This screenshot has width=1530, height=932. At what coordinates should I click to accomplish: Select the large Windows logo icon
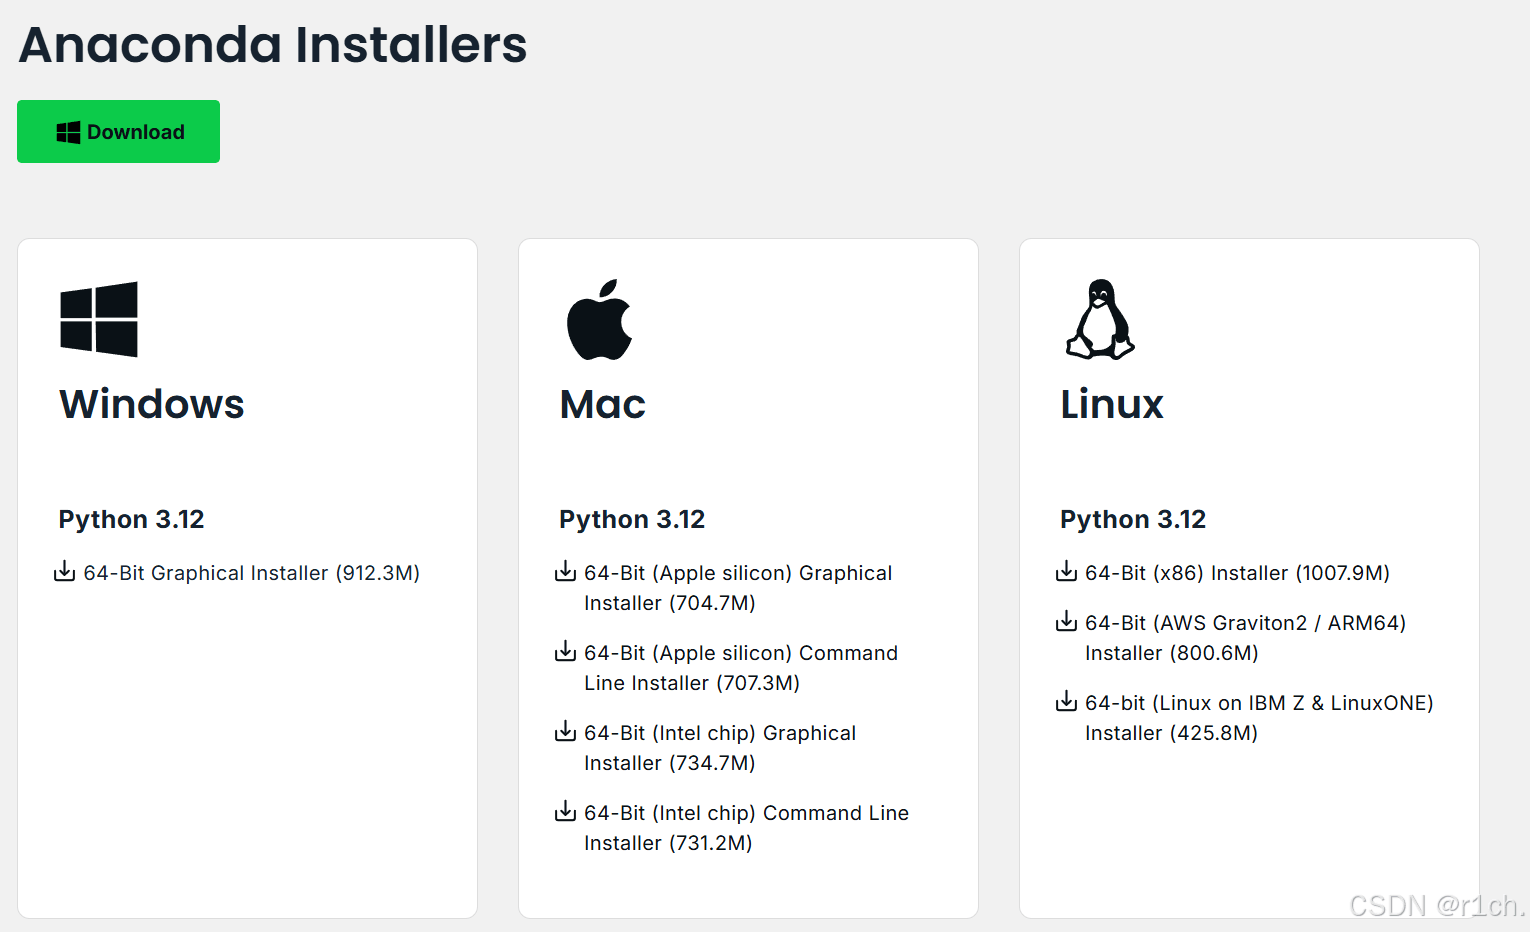click(x=99, y=319)
